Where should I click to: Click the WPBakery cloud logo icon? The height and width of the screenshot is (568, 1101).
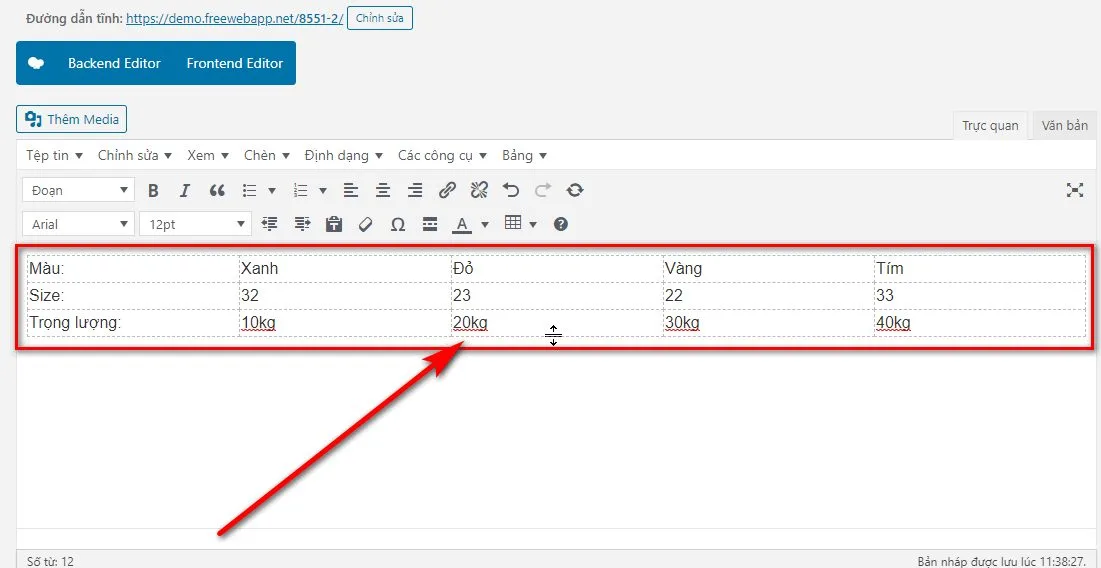point(36,63)
